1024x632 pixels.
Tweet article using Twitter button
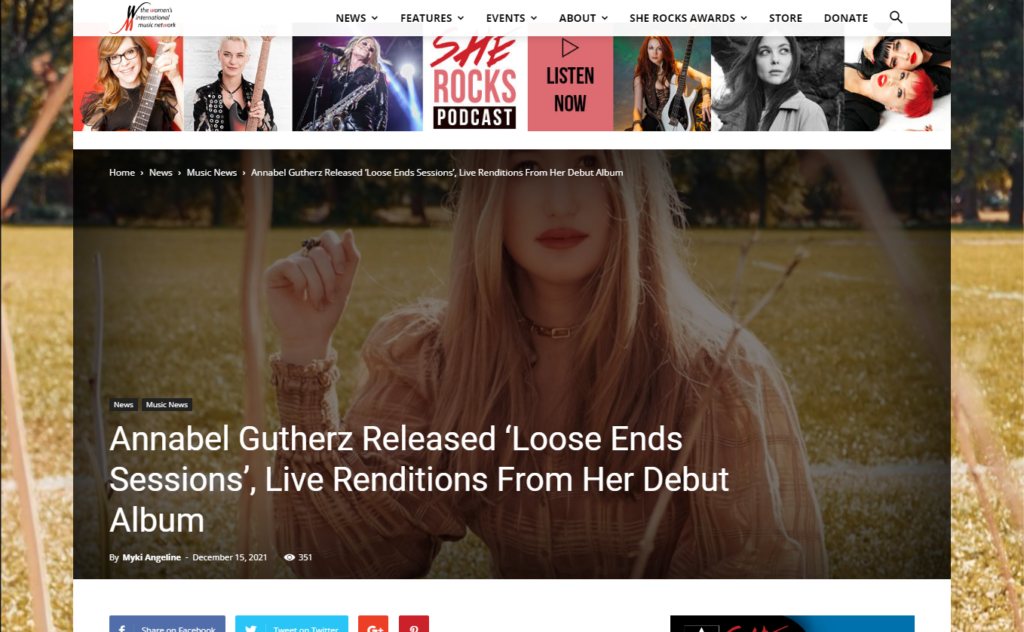click(x=291, y=624)
